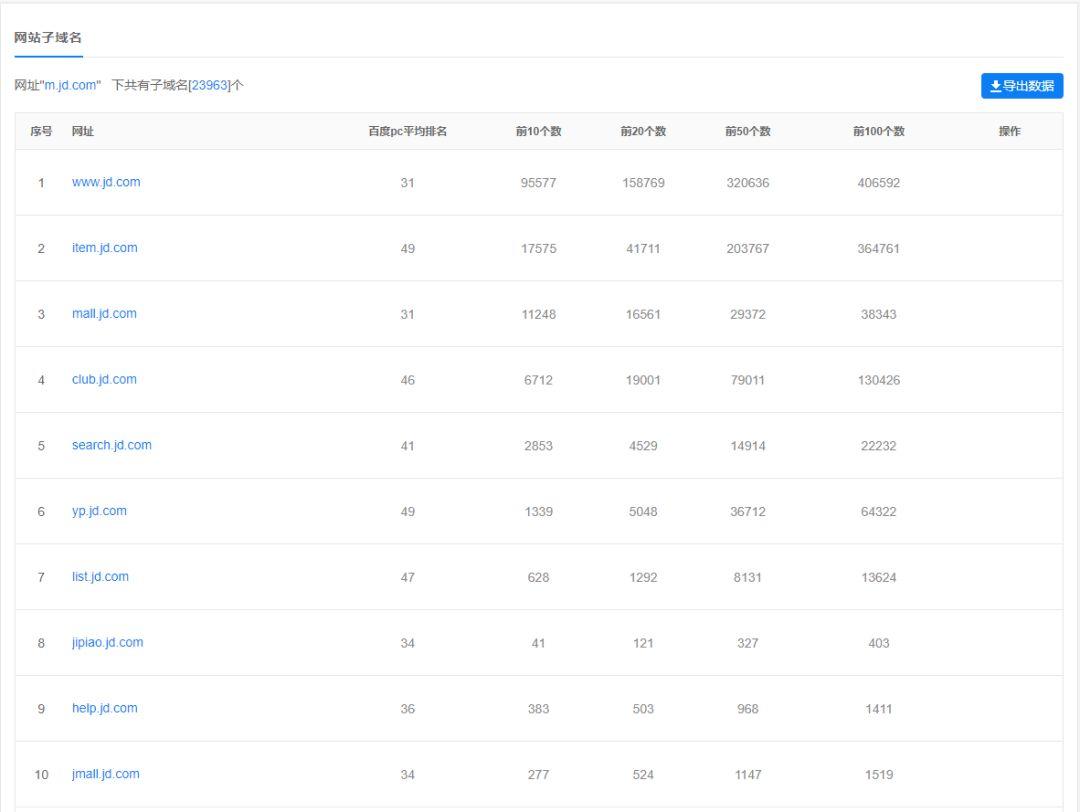
Task: Select the value 5048 in yp.jd.com row
Action: click(643, 512)
